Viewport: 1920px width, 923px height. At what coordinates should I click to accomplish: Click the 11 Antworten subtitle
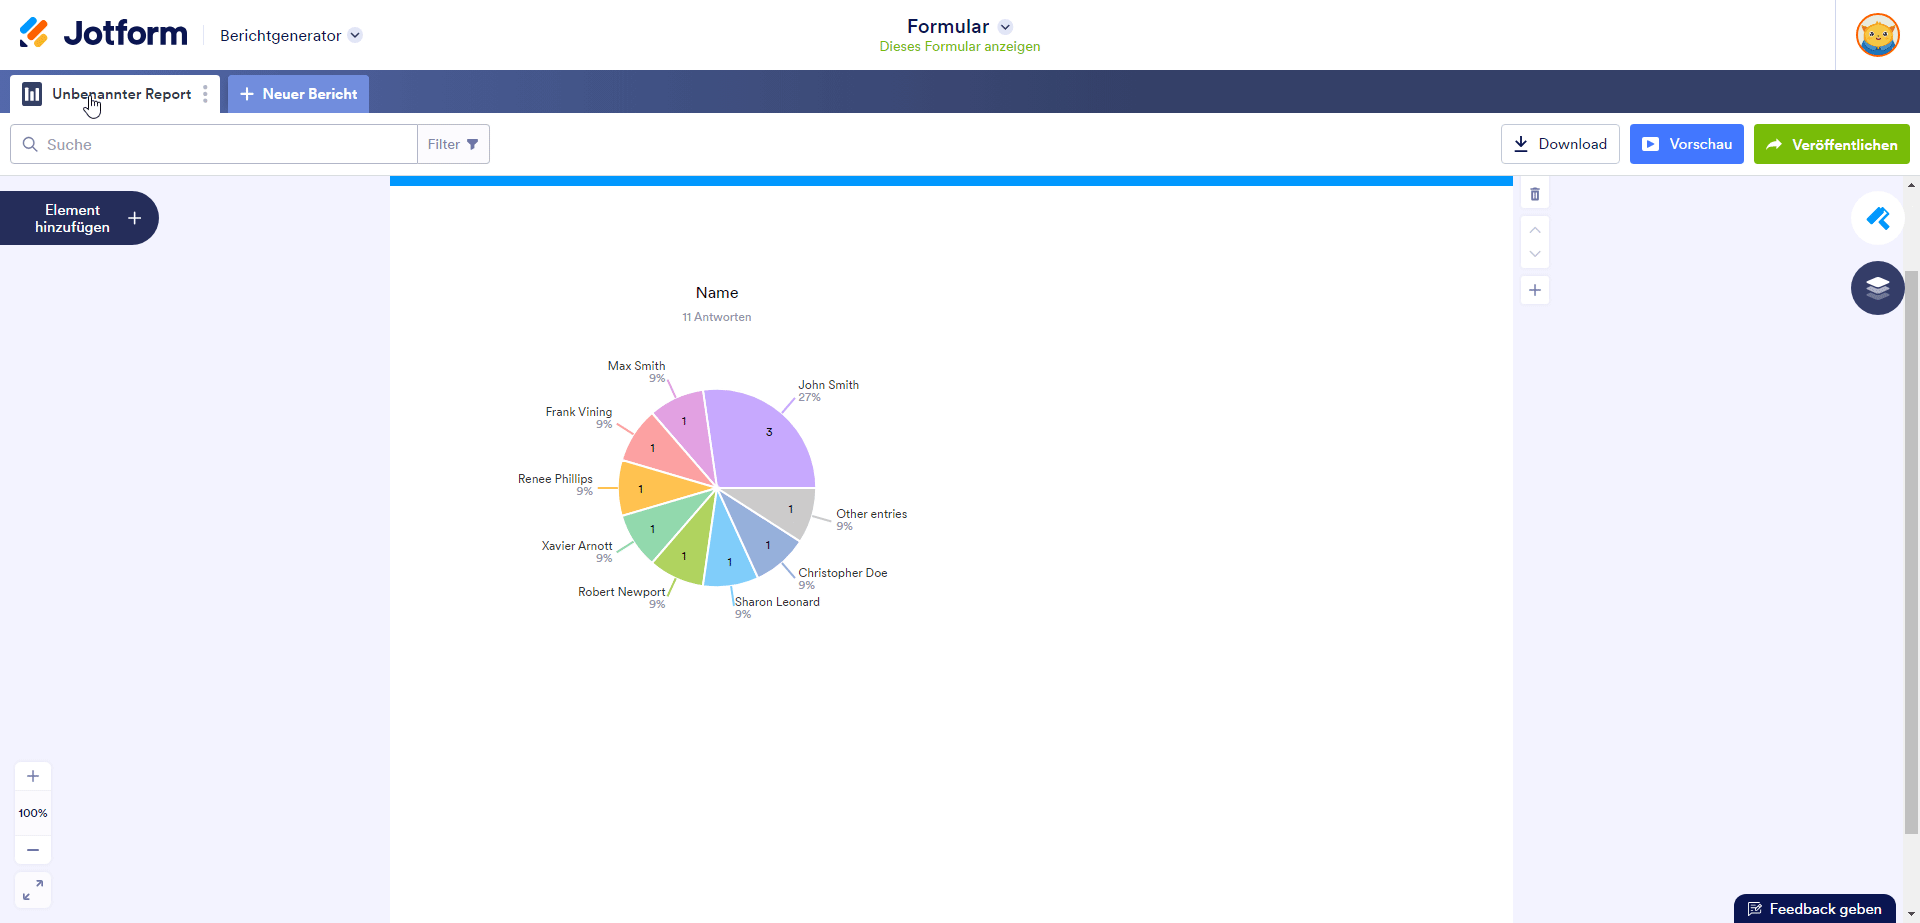(x=717, y=317)
